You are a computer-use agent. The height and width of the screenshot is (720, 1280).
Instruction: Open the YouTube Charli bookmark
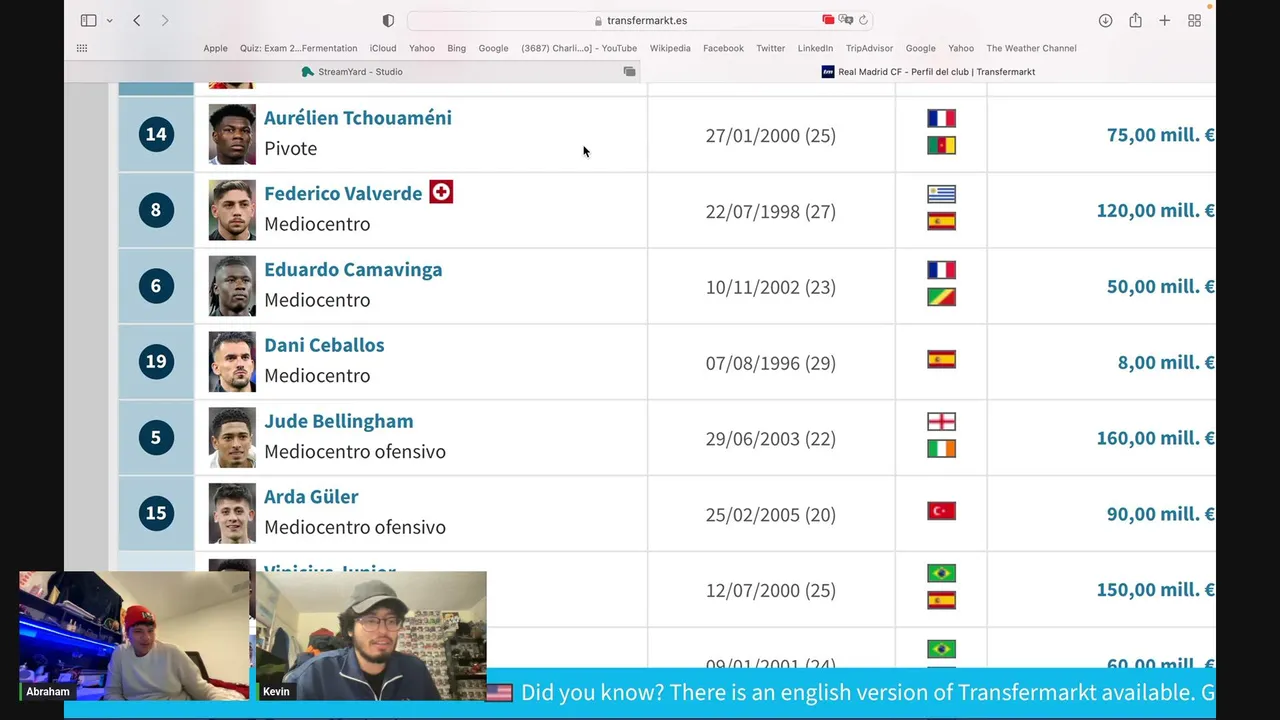579,48
